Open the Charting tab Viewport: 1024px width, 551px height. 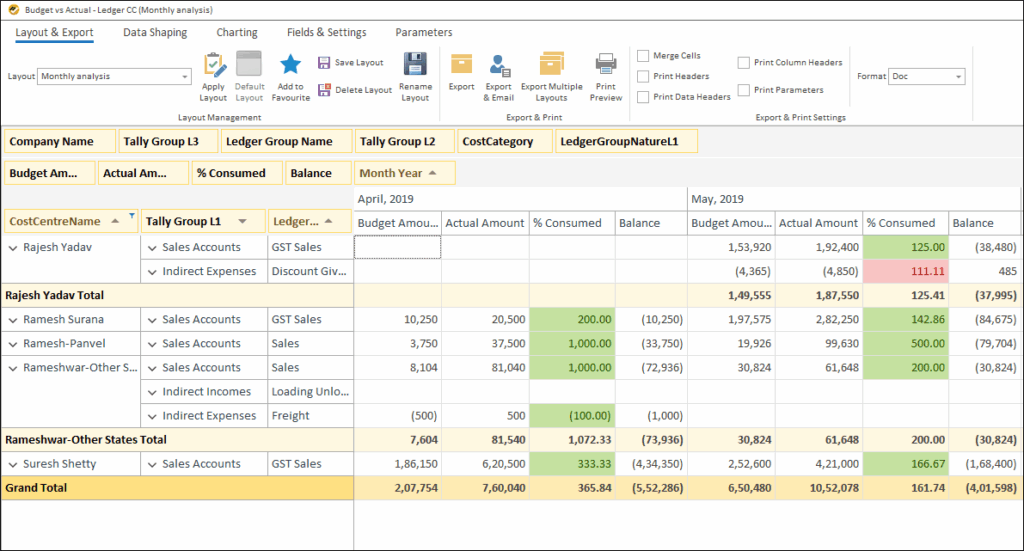237,33
